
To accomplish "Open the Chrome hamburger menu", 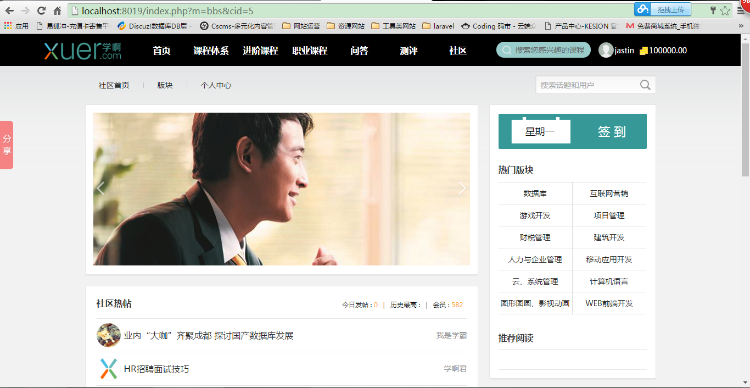I will [x=741, y=11].
